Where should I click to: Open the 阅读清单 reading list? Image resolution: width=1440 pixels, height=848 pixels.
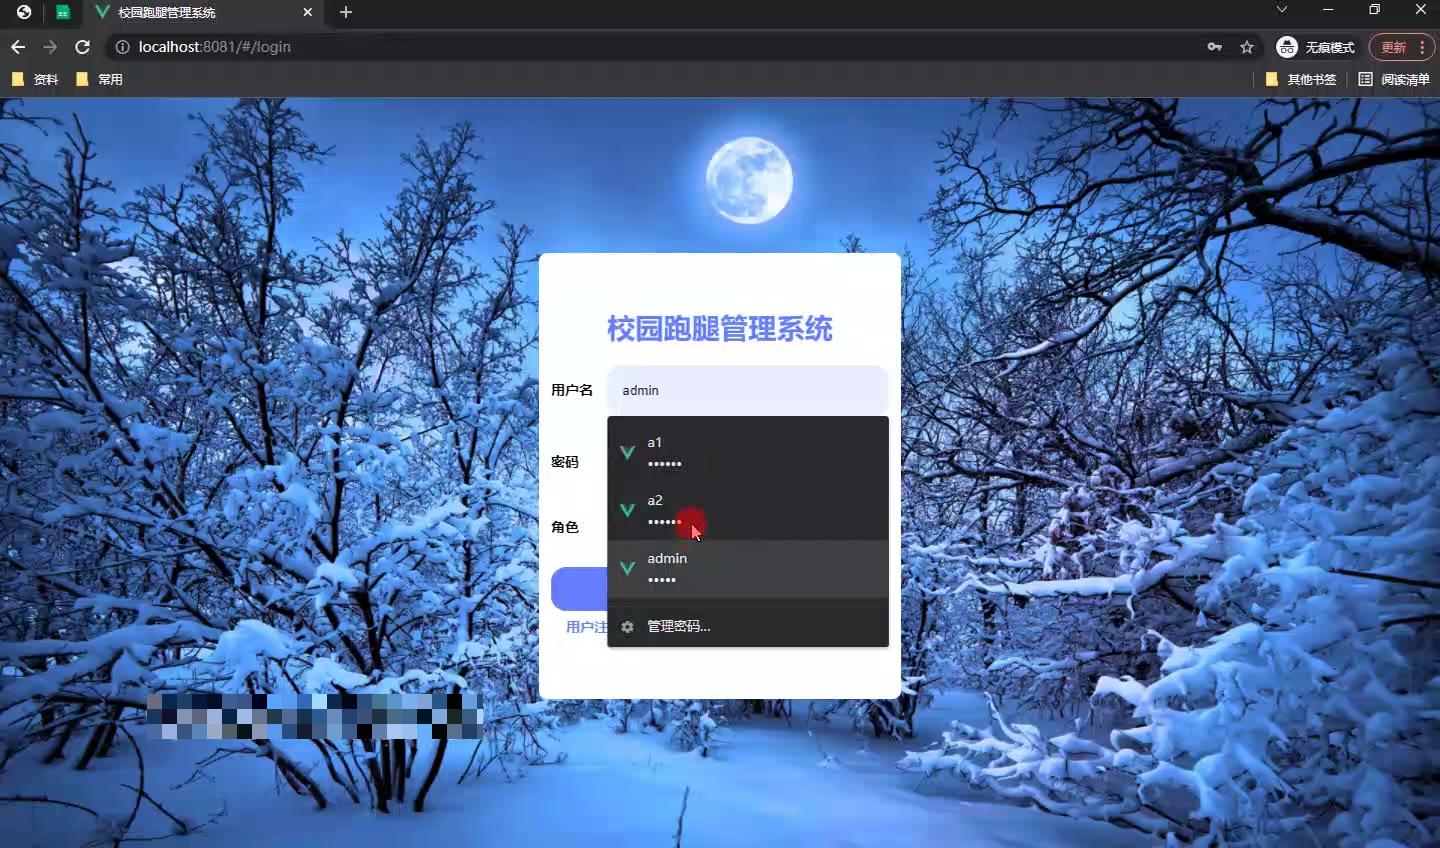click(x=1394, y=79)
